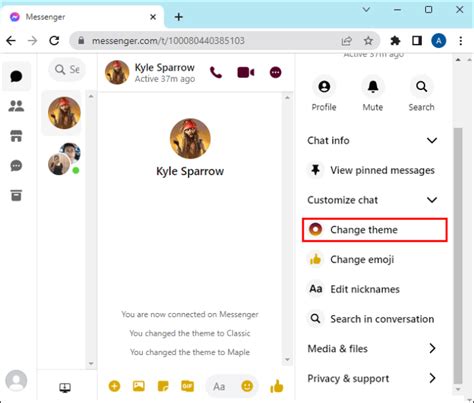Click the 'You changed the theme to Maple' text
The image size is (474, 403).
pos(190,352)
